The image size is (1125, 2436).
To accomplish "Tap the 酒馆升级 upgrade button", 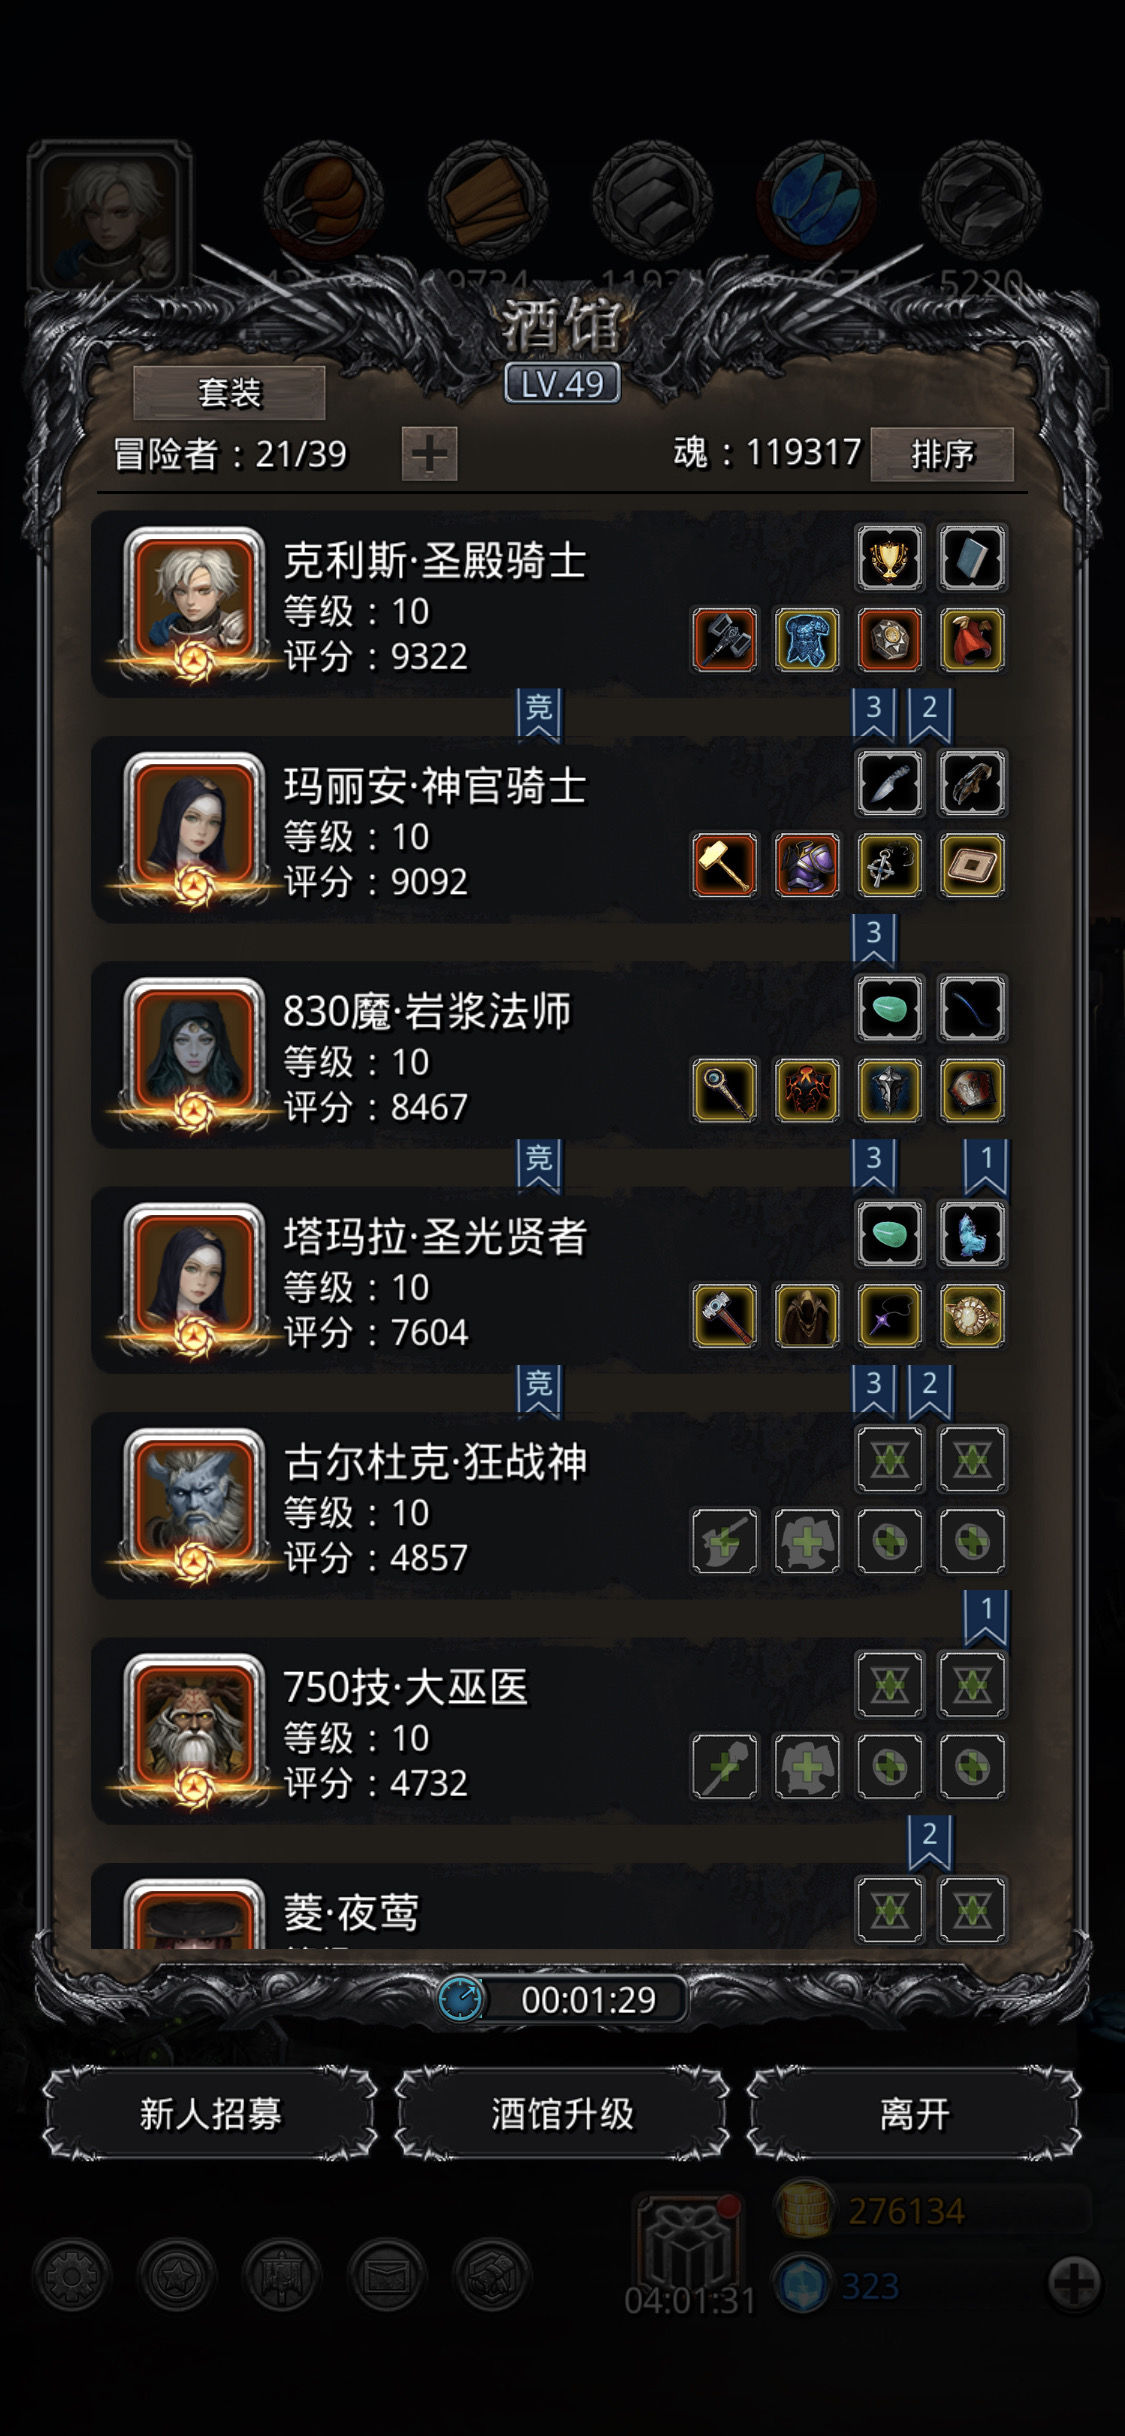I will [562, 2114].
